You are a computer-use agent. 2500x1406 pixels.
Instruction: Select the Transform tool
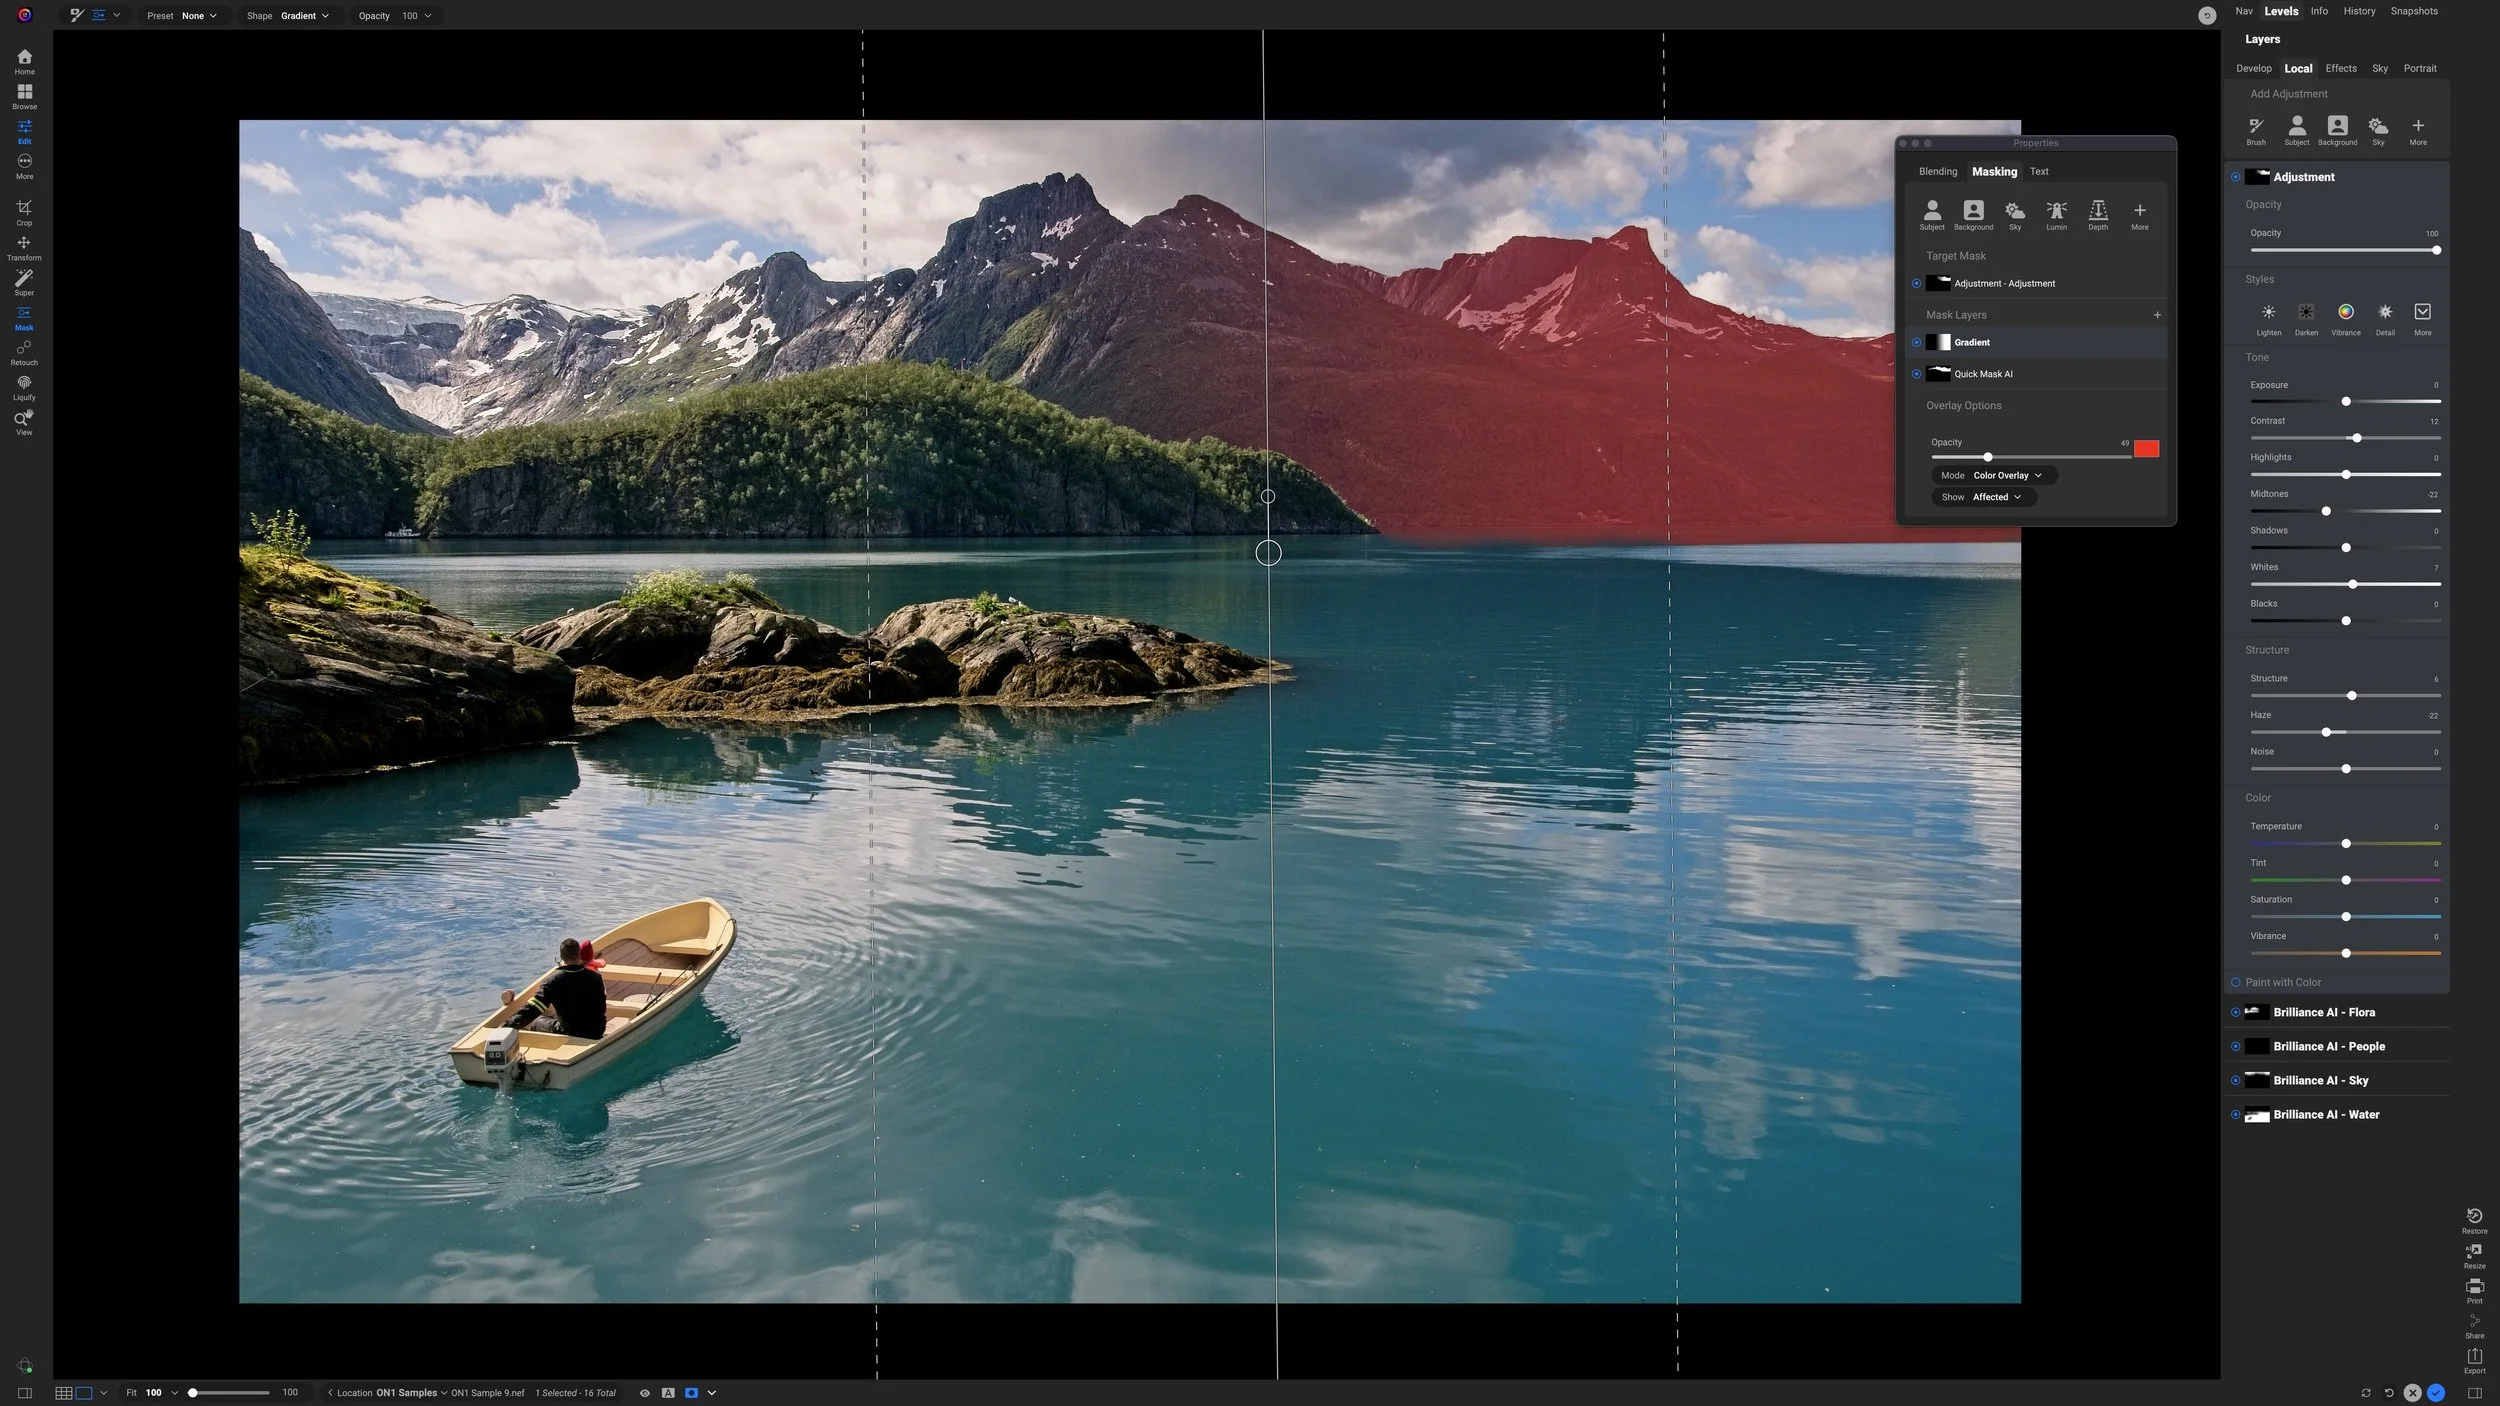point(24,247)
